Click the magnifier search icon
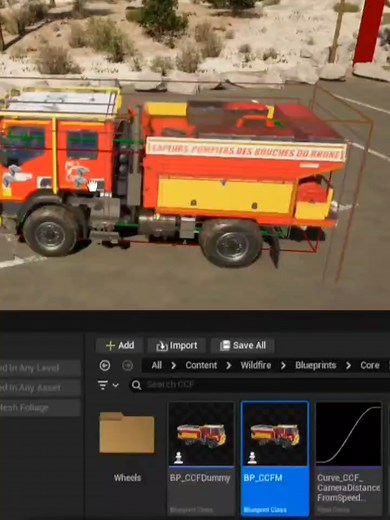Image resolution: width=390 pixels, height=520 pixels. pyautogui.click(x=136, y=385)
